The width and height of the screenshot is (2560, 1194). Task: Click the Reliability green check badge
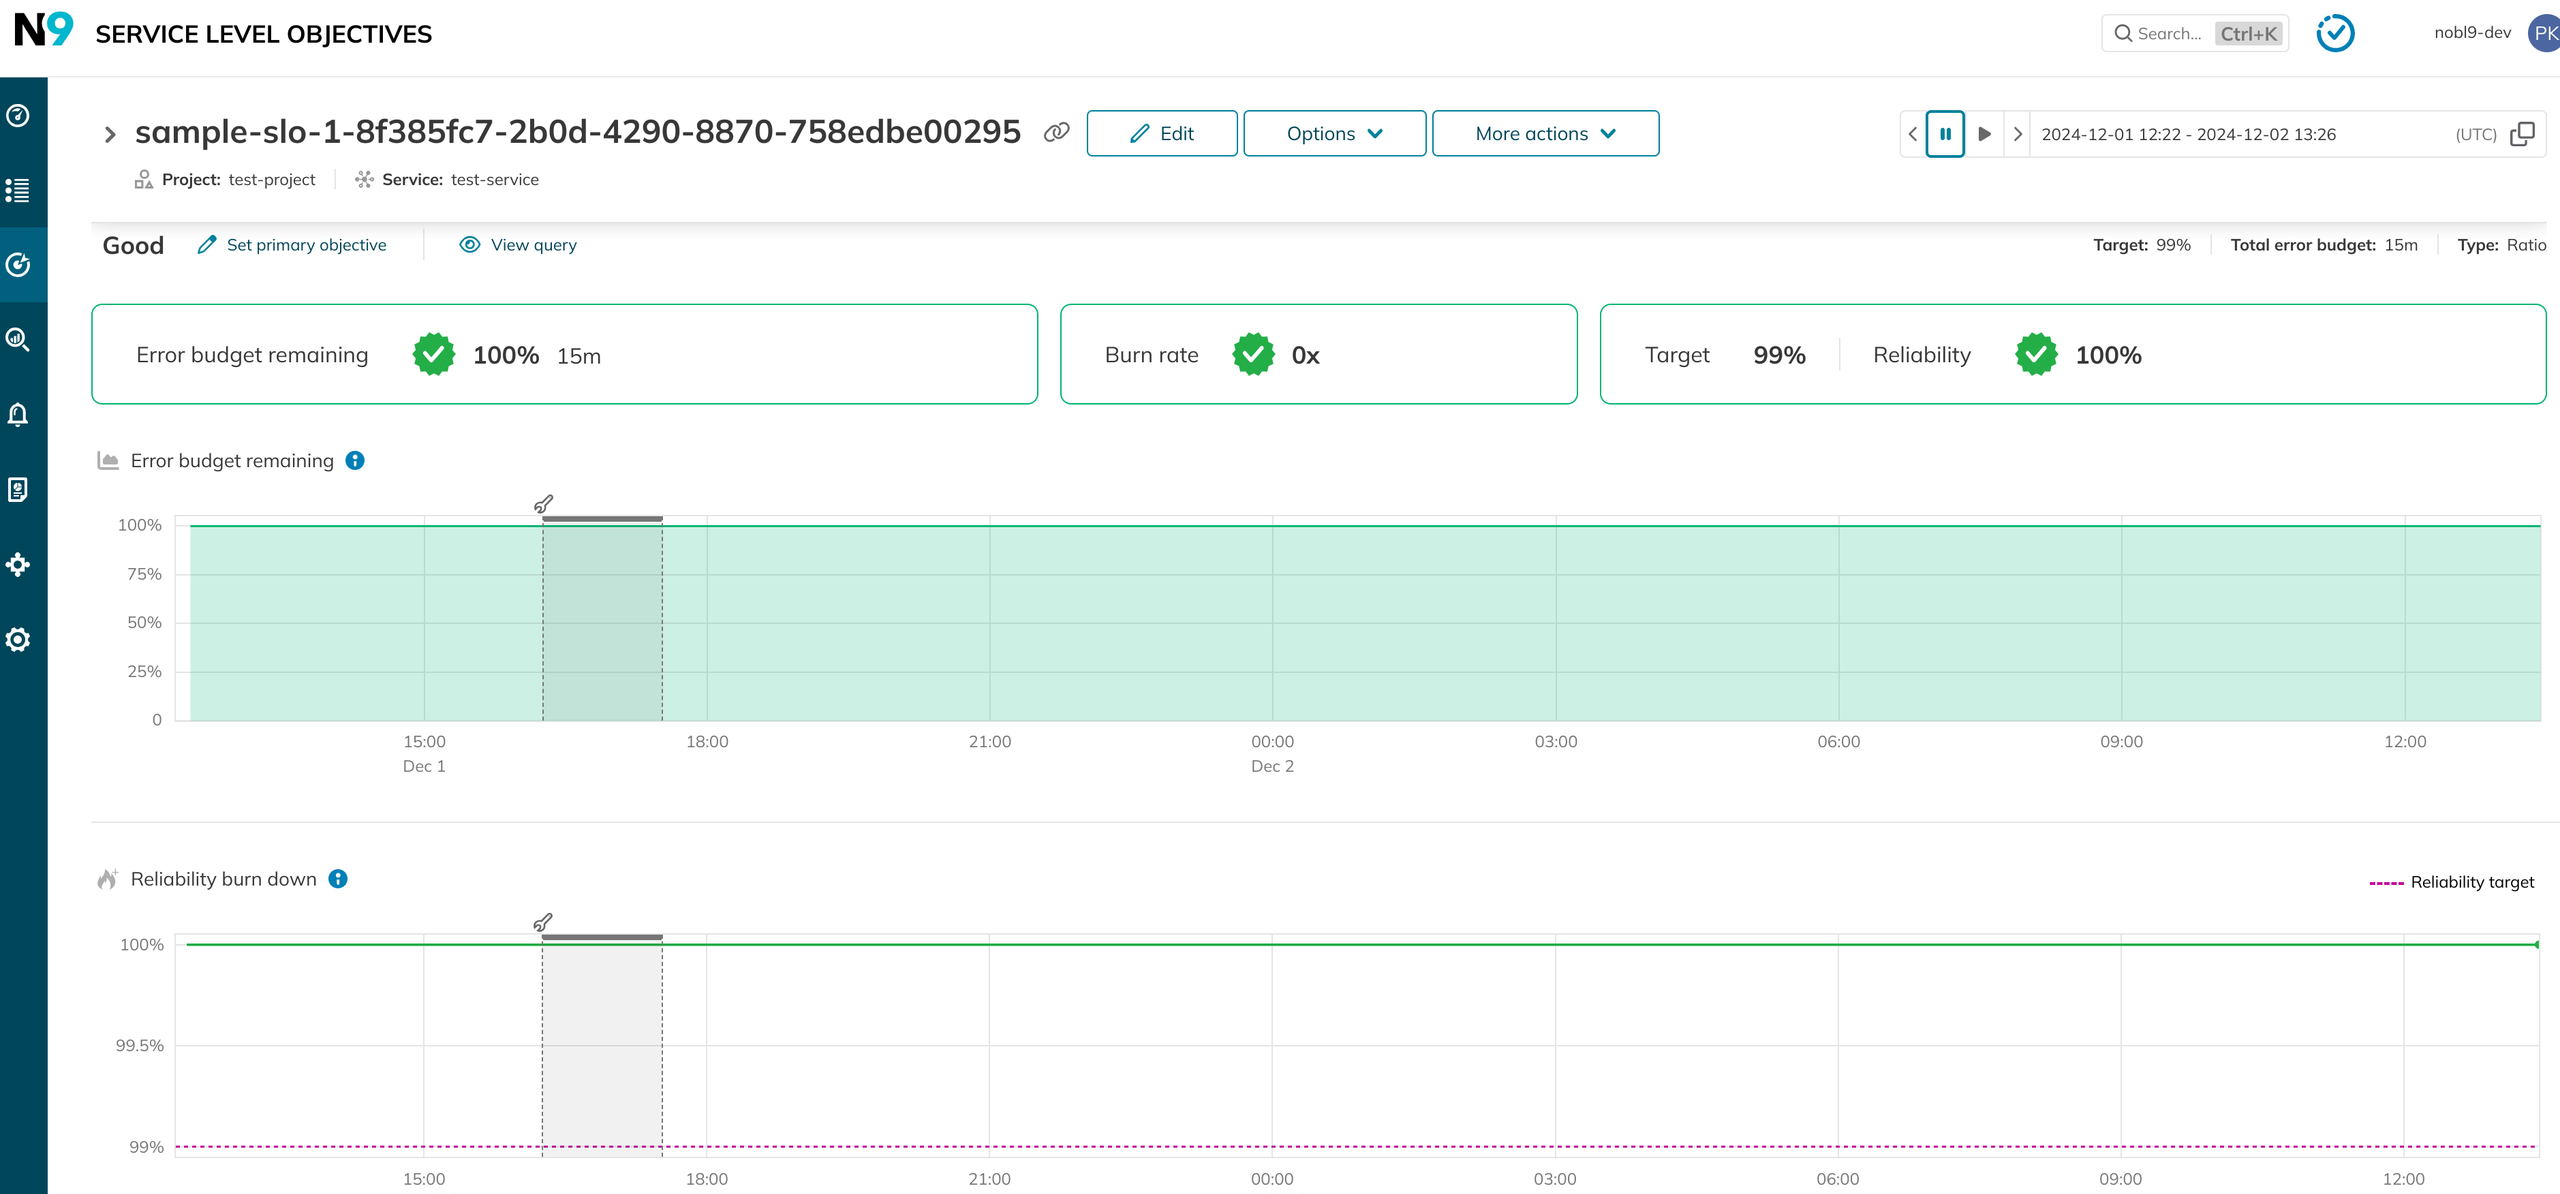point(2036,354)
